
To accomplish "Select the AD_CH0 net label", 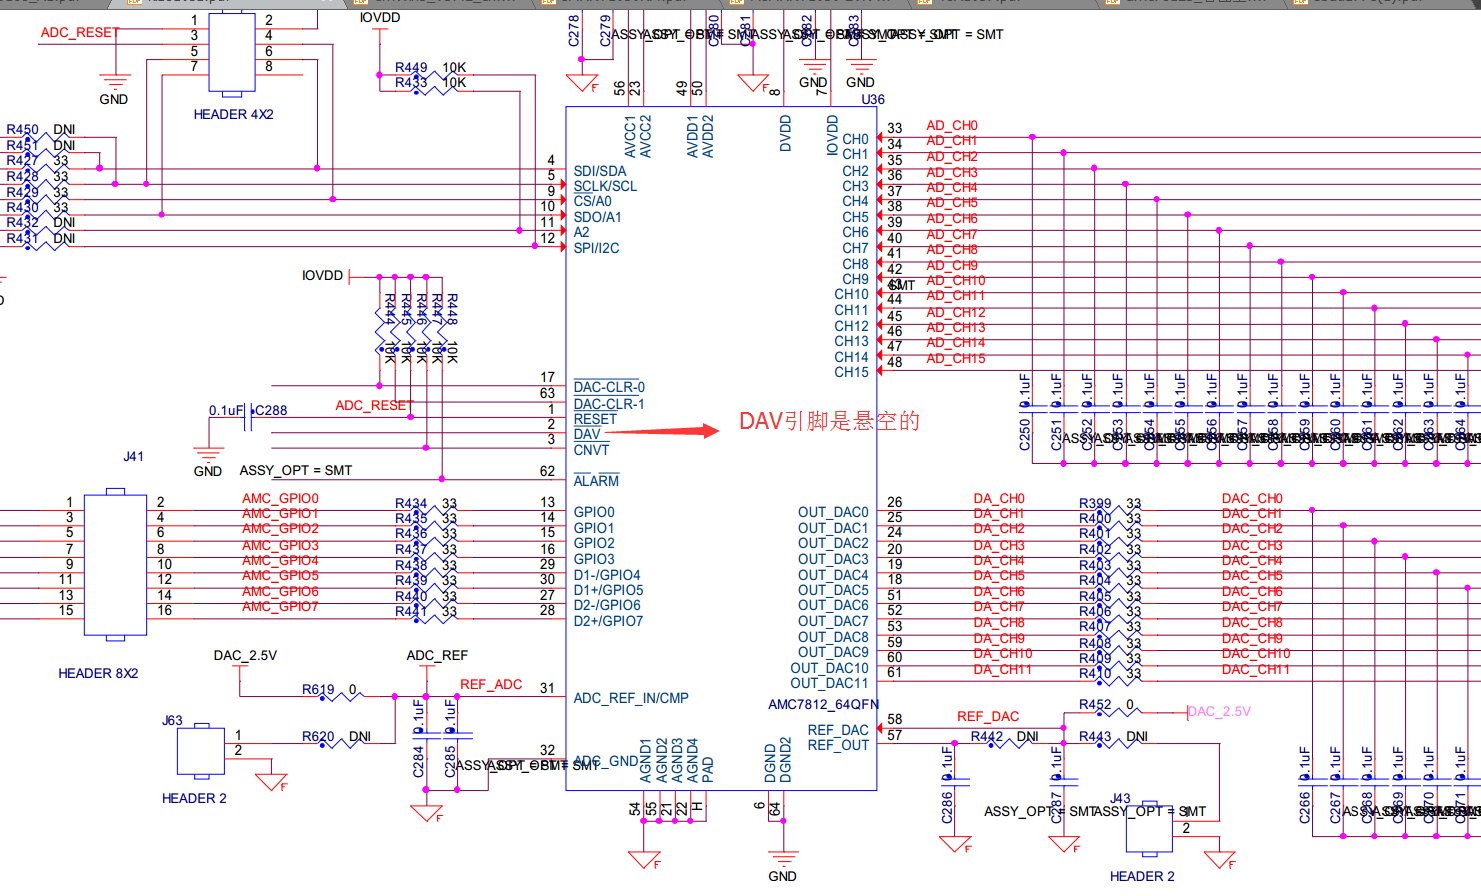I will point(952,126).
